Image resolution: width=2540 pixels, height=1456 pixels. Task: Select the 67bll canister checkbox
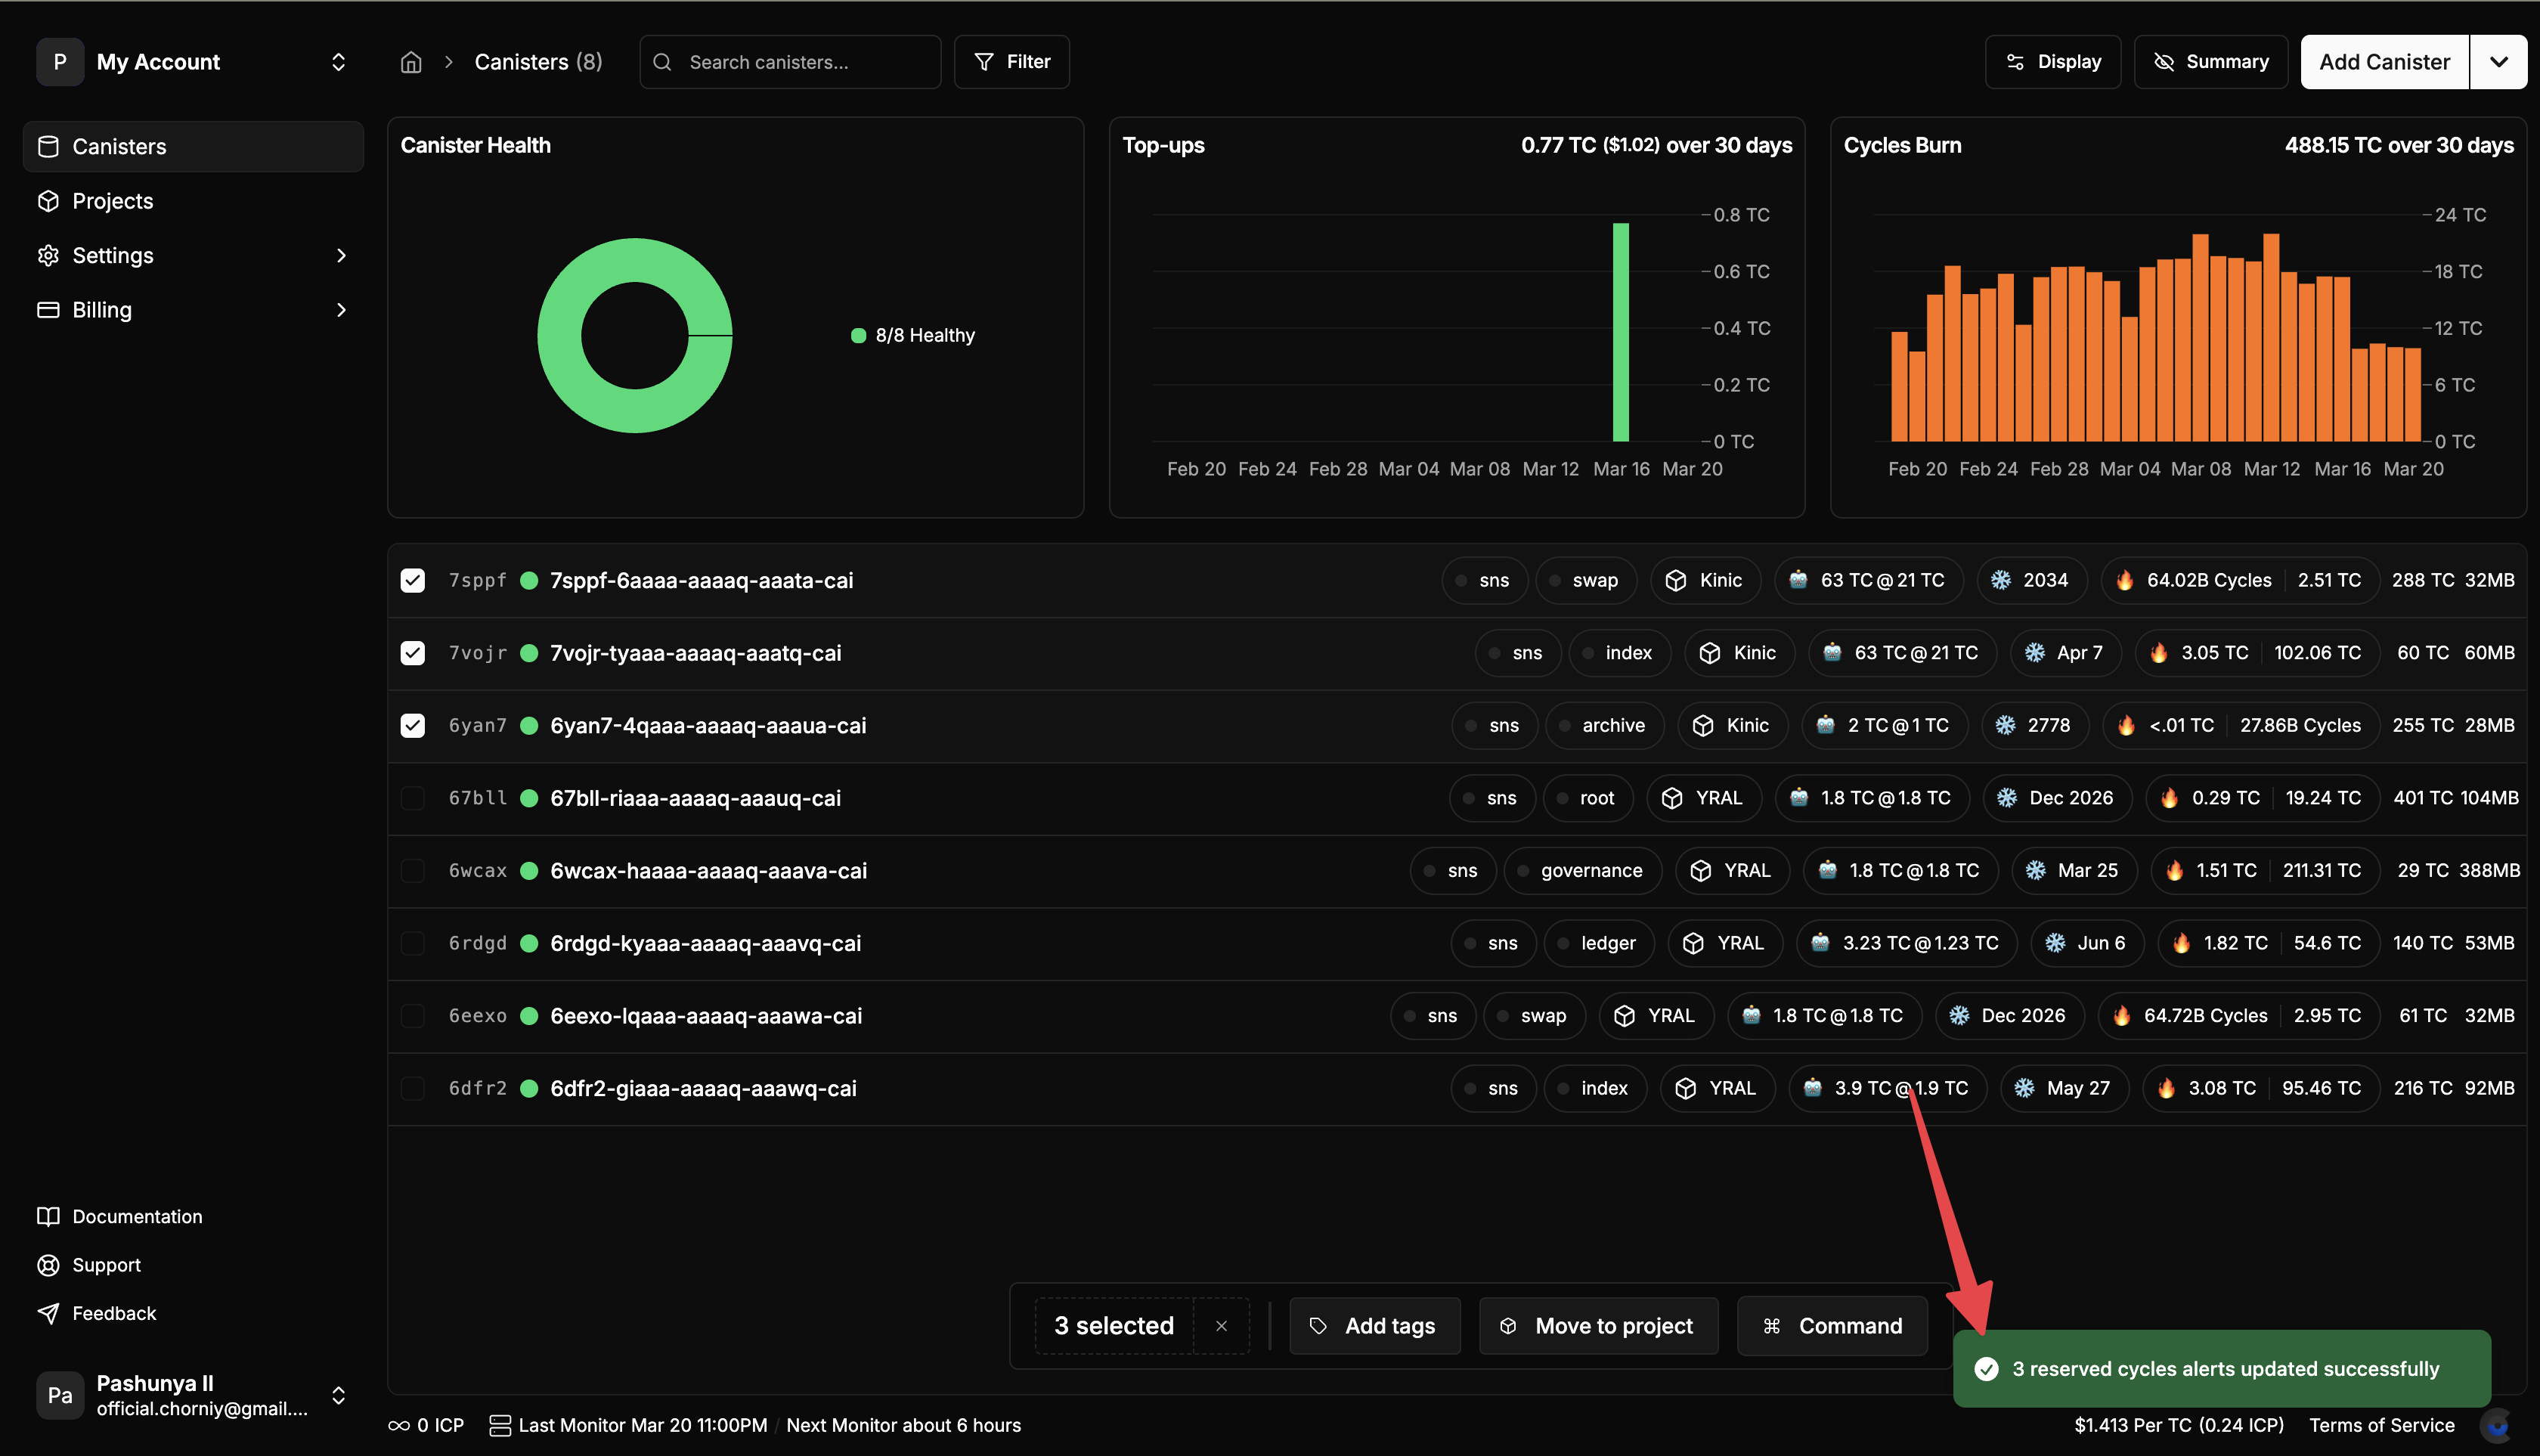413,798
